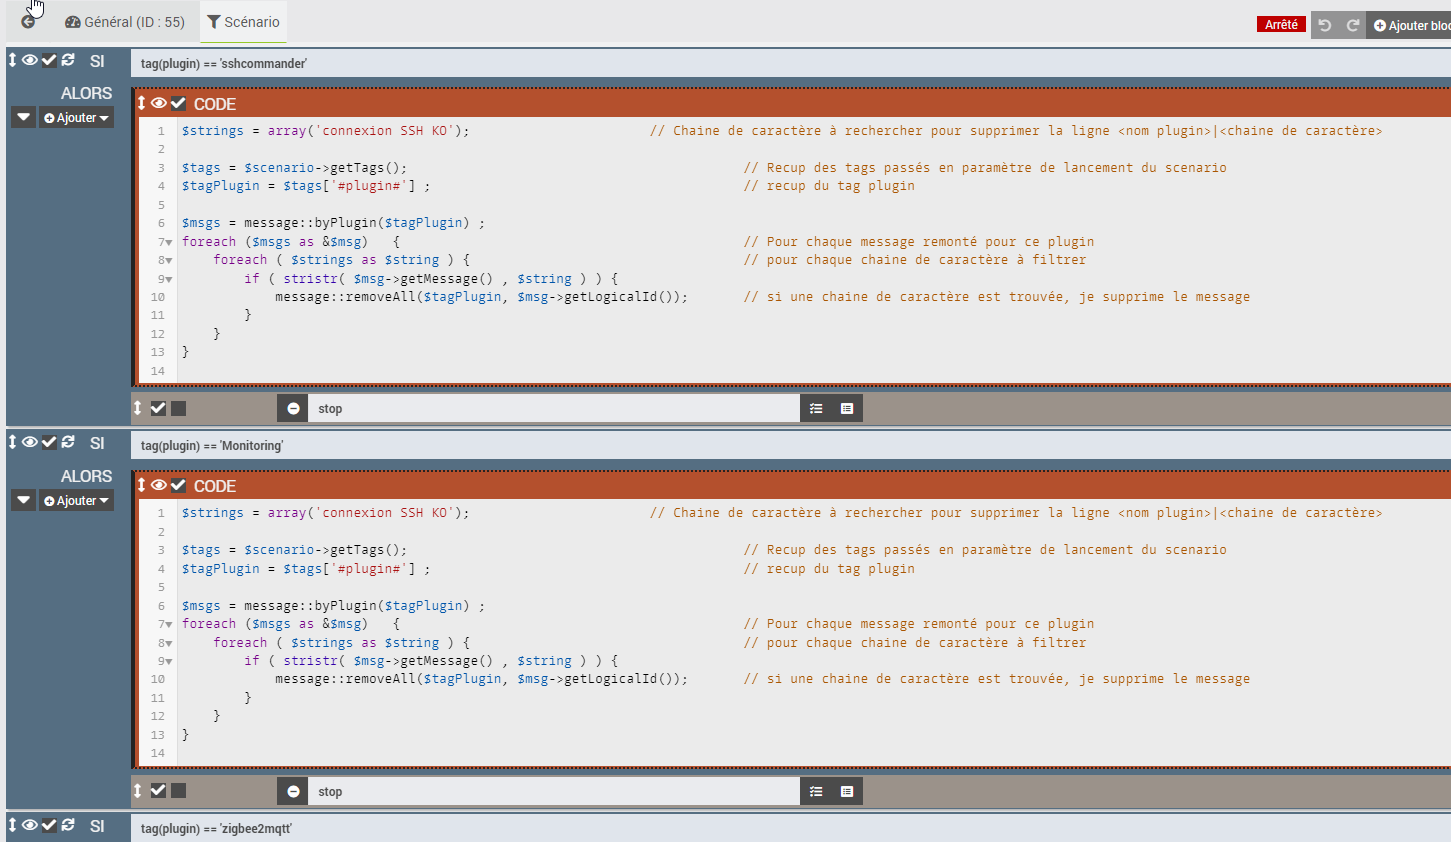
Task: Toggle eye visibility of zigbee2mqtt SI block
Action: pos(30,825)
